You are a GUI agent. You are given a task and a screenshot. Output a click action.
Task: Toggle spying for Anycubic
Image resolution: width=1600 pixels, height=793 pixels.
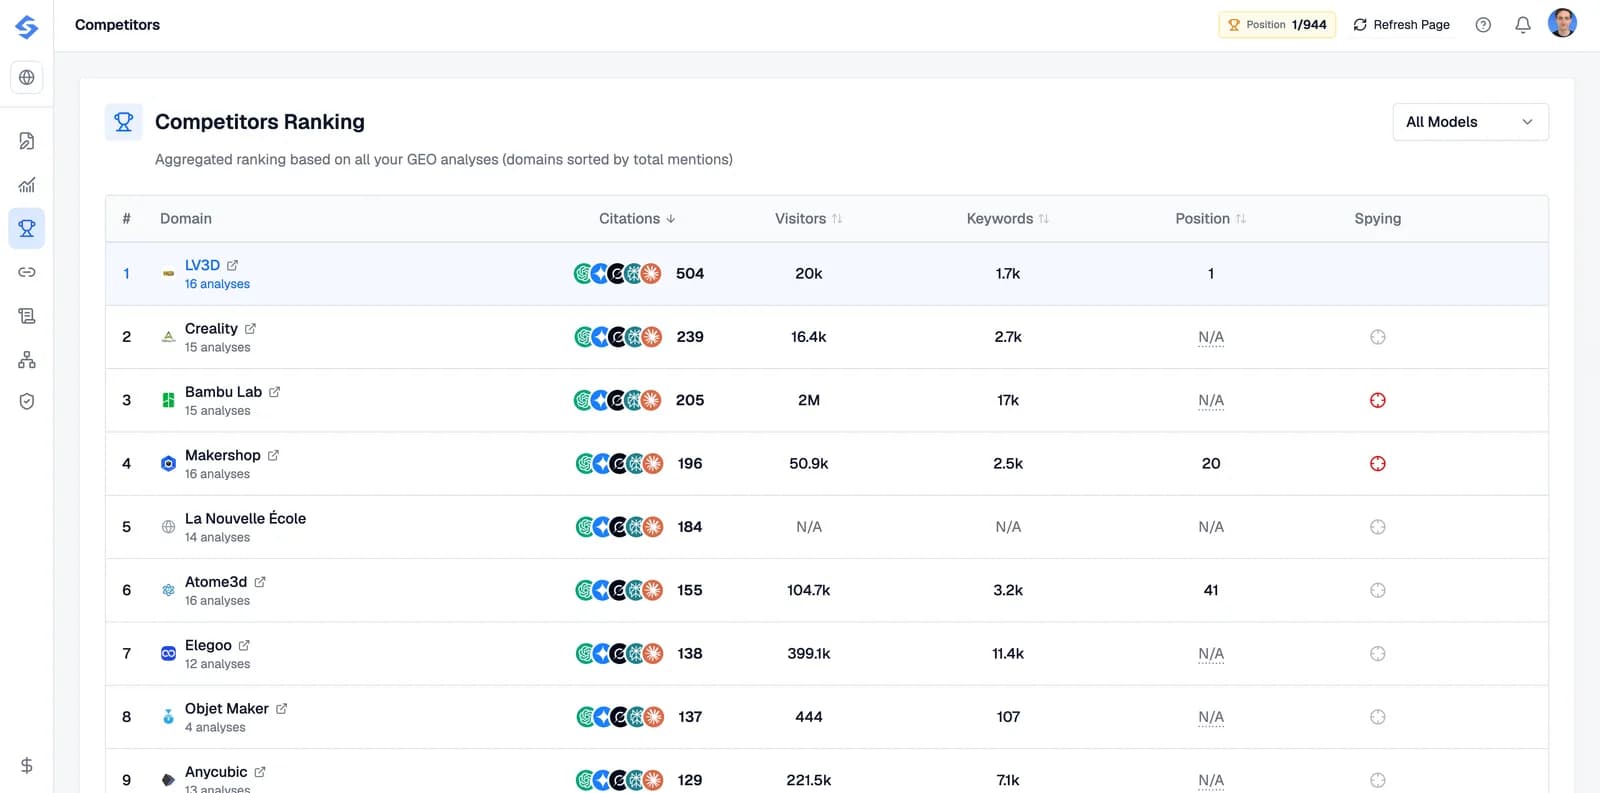(1378, 780)
